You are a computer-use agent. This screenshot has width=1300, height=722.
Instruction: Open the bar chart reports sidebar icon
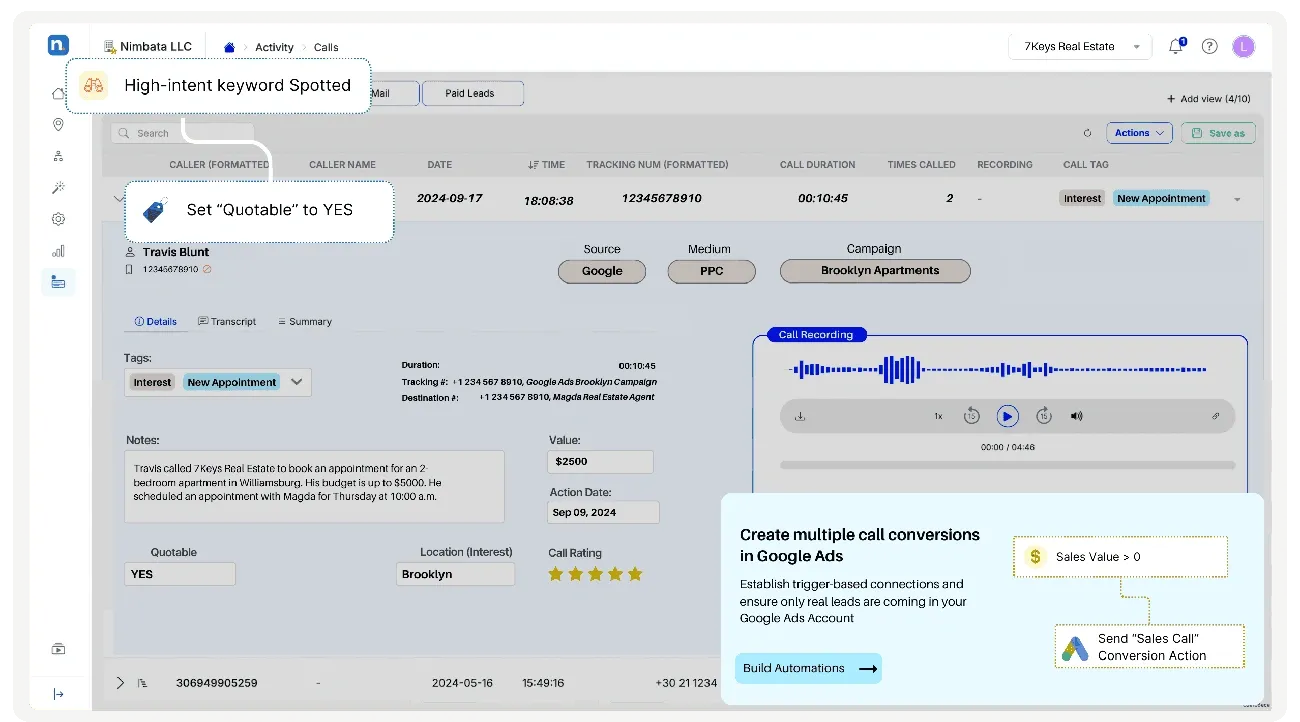(x=58, y=251)
